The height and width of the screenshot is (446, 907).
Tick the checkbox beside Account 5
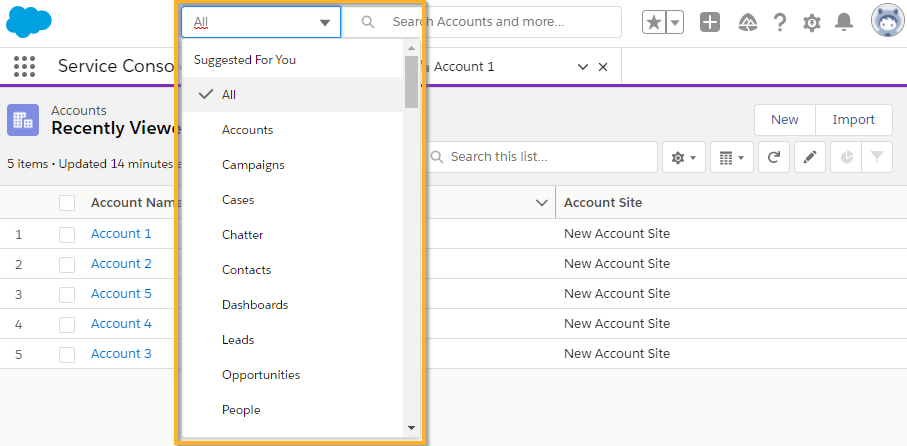pyautogui.click(x=67, y=294)
